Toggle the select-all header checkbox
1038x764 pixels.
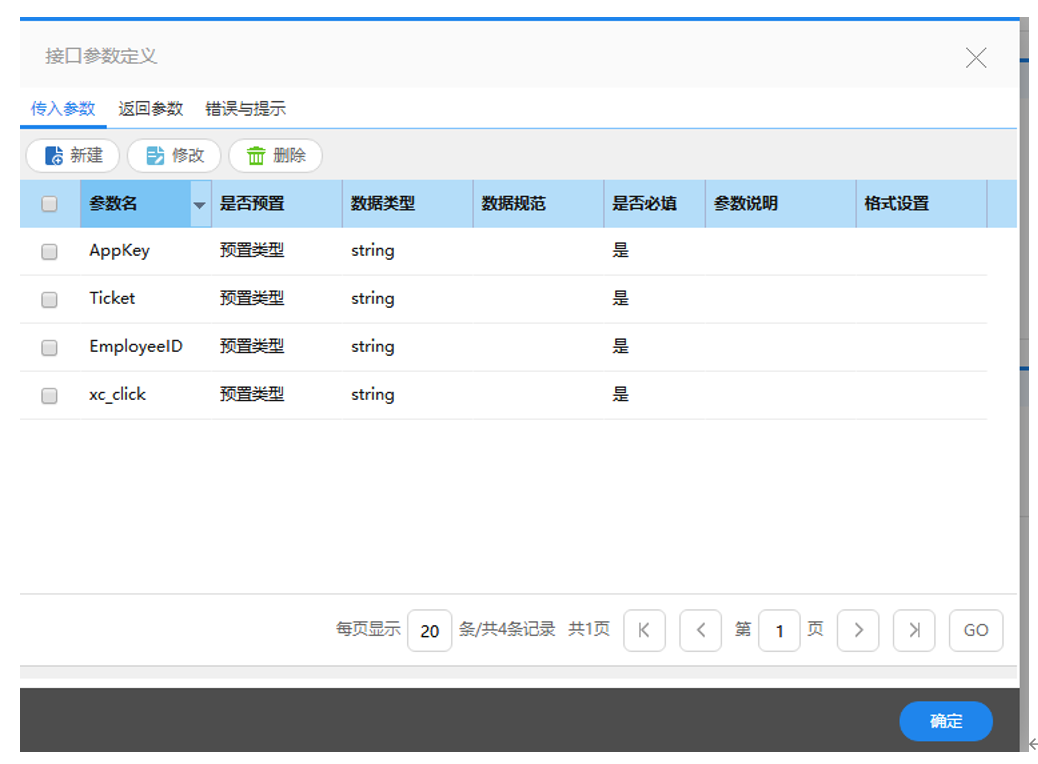coord(49,204)
